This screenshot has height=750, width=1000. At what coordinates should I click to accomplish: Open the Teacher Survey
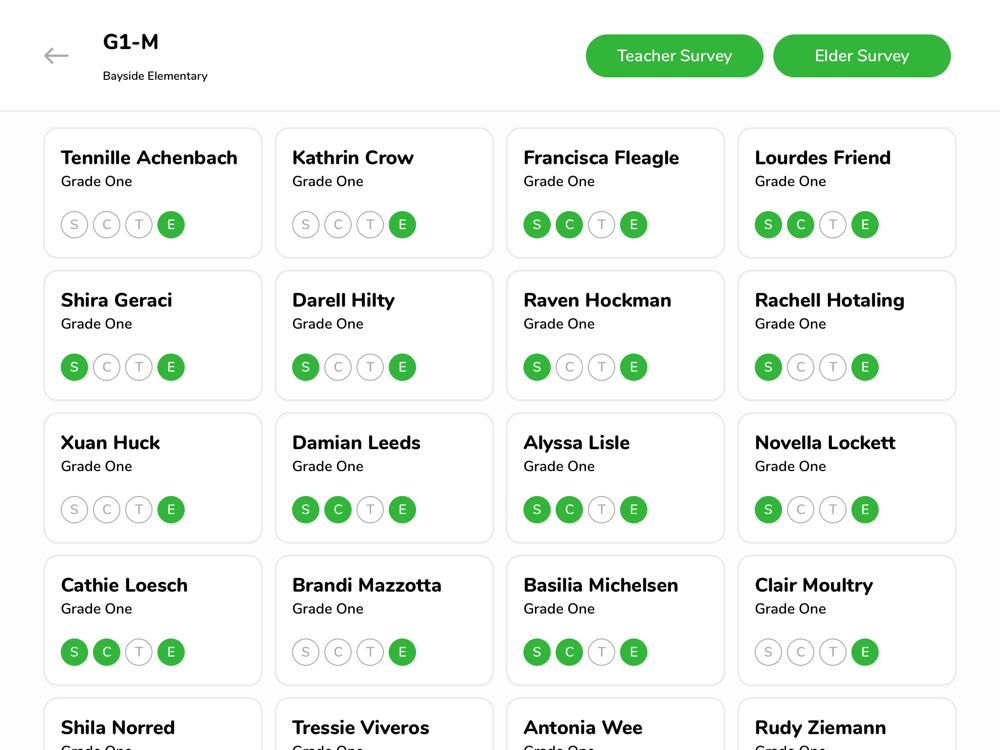(x=674, y=56)
